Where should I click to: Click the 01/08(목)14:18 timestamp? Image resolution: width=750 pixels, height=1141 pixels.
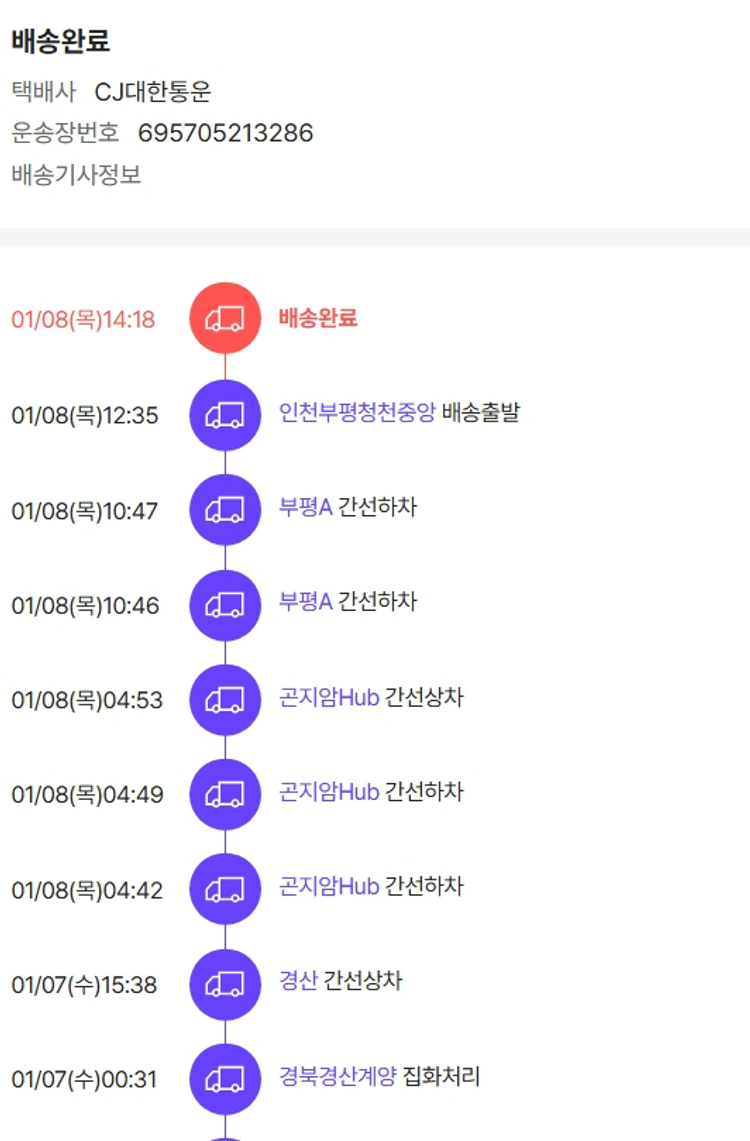click(x=83, y=320)
